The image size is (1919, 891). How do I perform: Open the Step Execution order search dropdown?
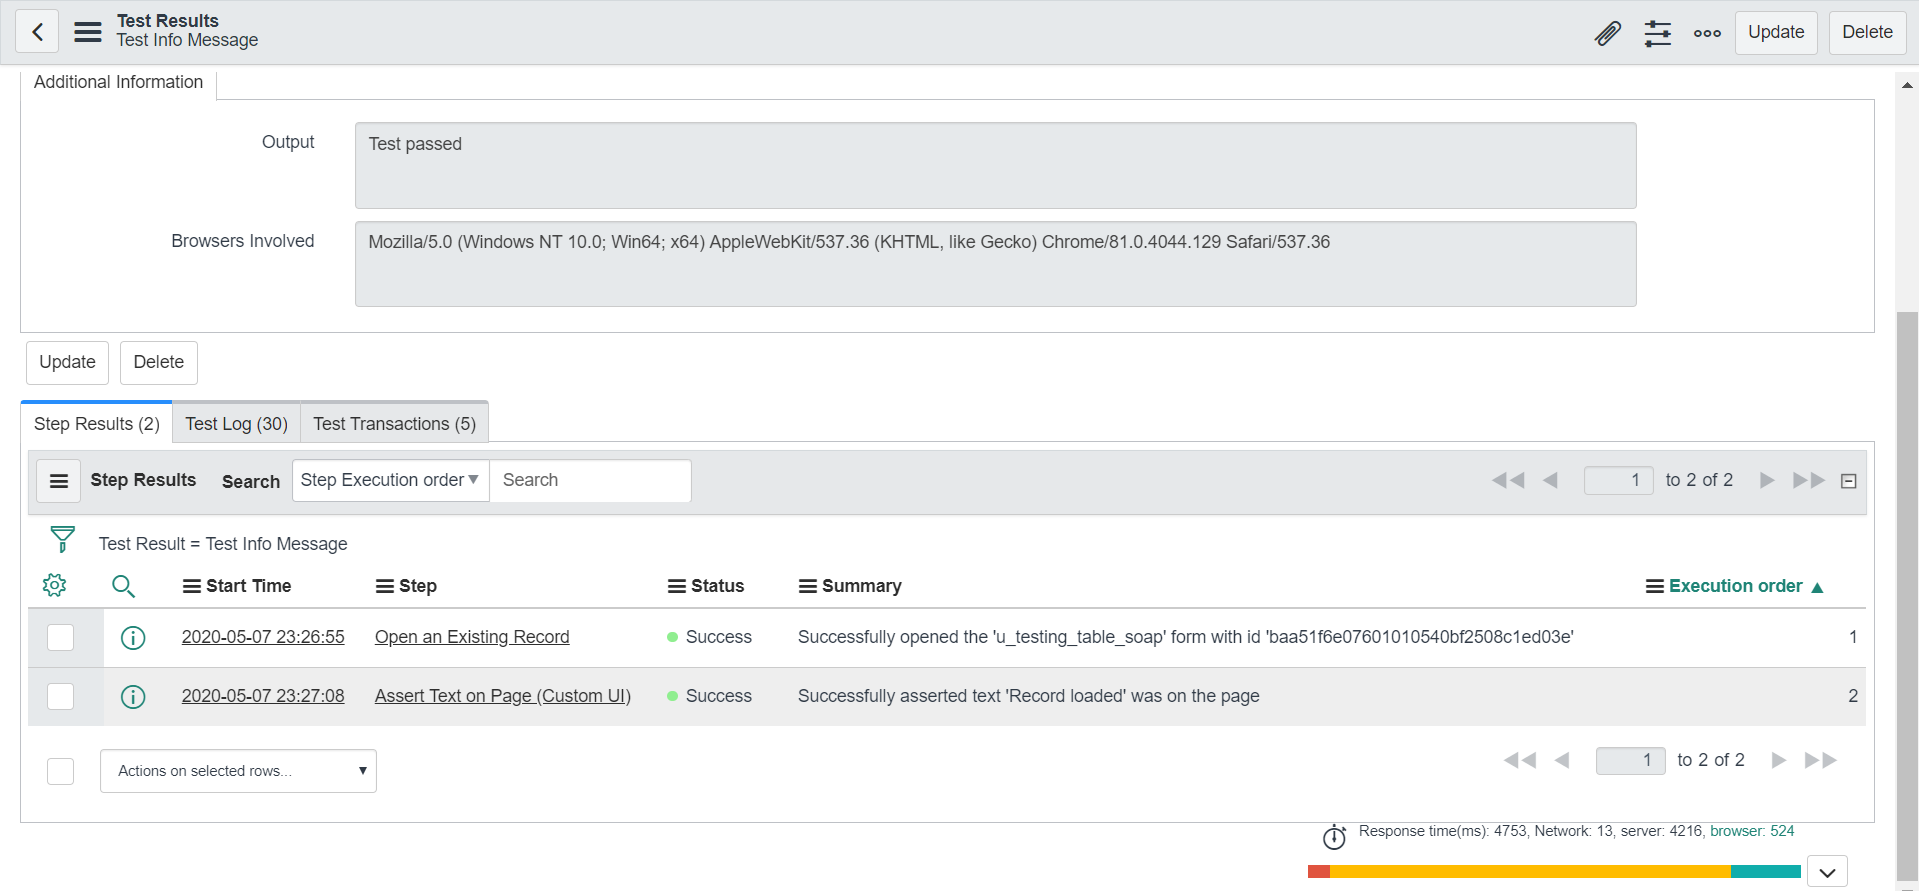coord(390,480)
